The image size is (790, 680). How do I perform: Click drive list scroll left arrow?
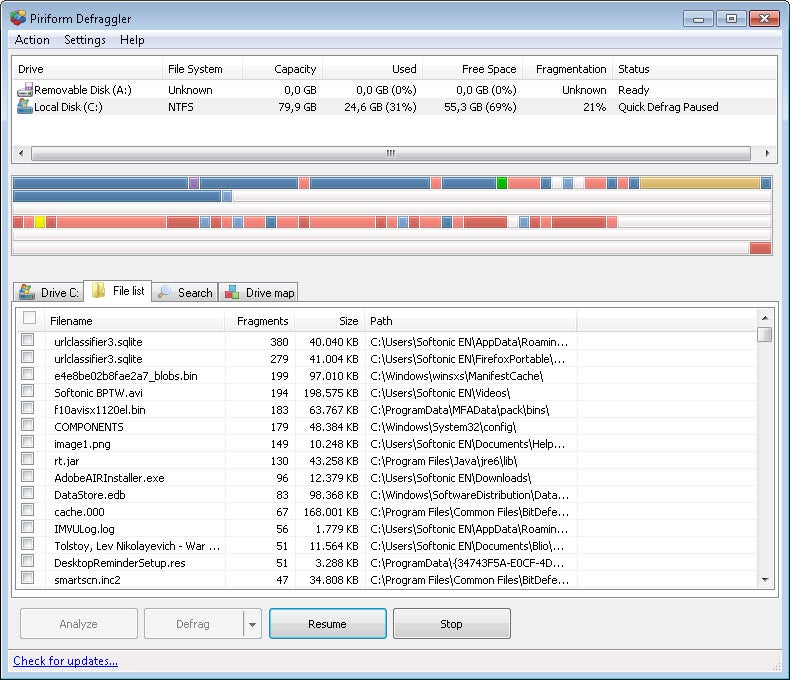[21, 153]
